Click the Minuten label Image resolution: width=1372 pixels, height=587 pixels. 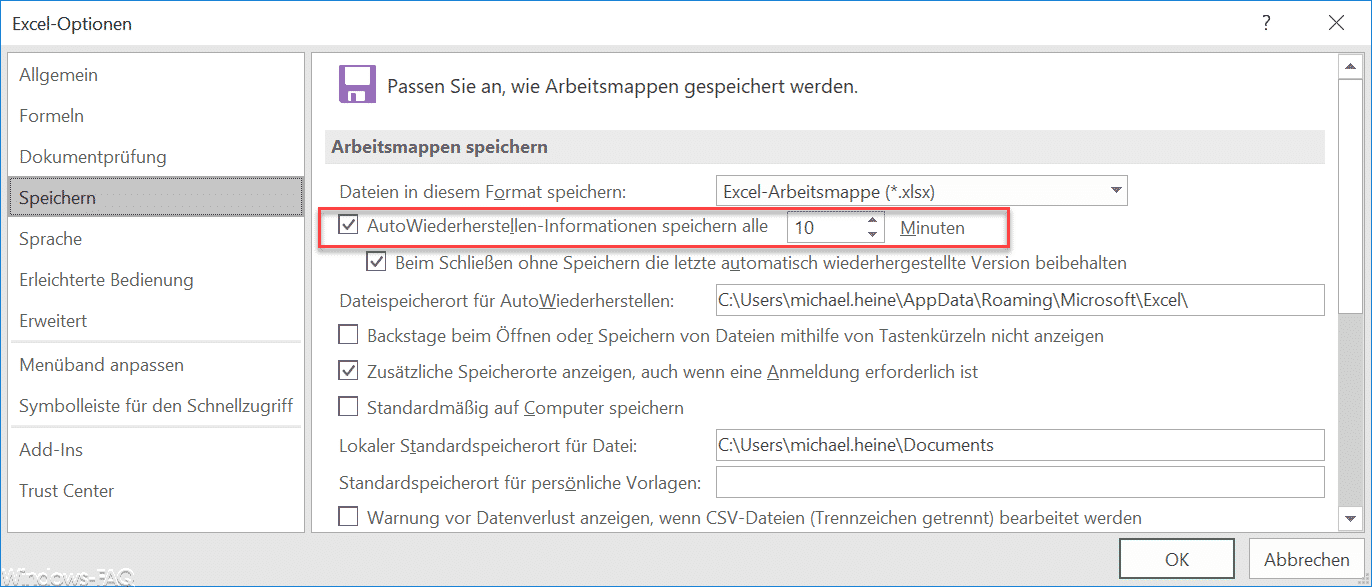[932, 228]
